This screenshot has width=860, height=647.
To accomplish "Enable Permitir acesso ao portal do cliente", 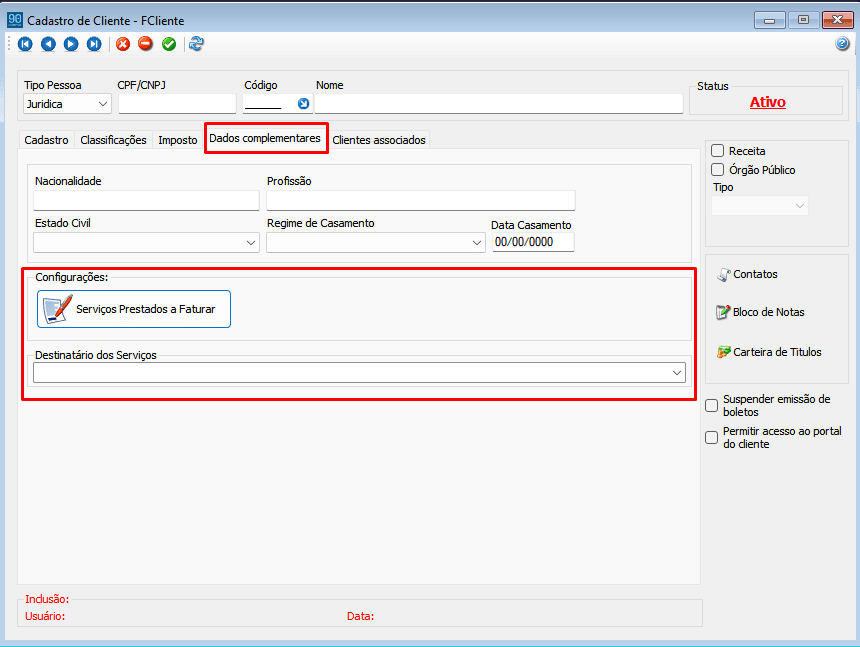I will click(711, 437).
